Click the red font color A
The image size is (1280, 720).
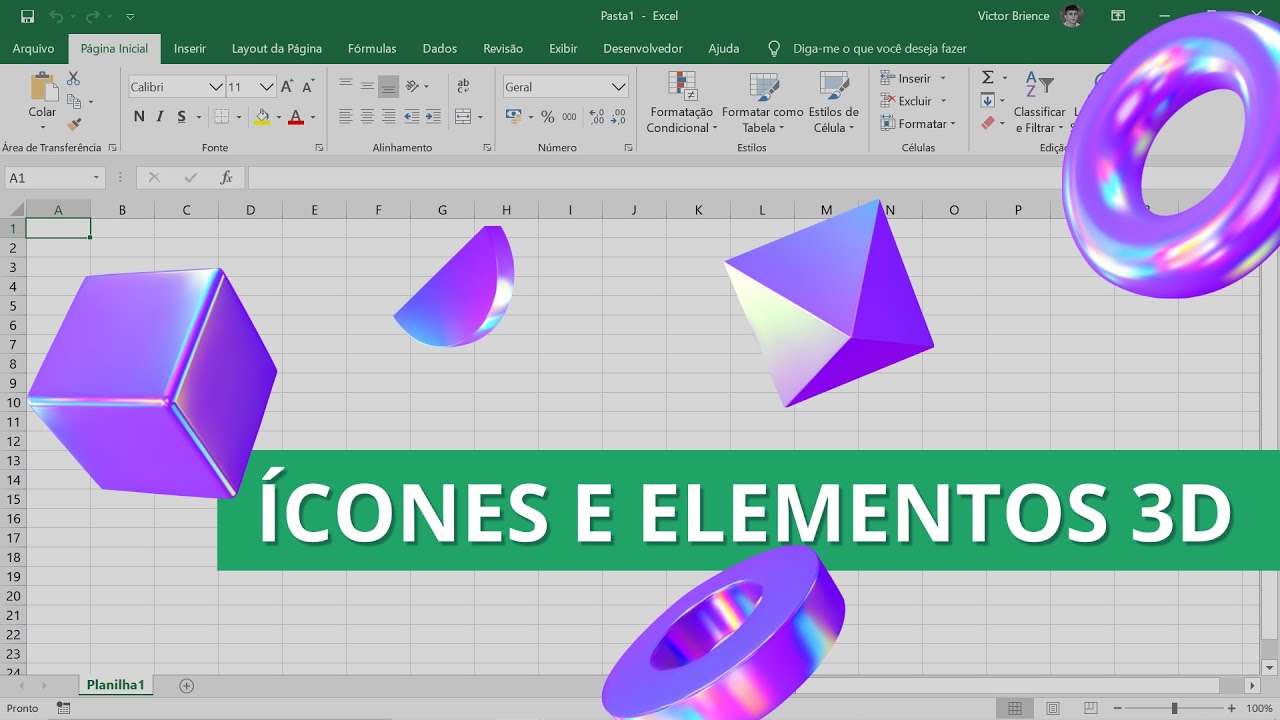click(295, 117)
